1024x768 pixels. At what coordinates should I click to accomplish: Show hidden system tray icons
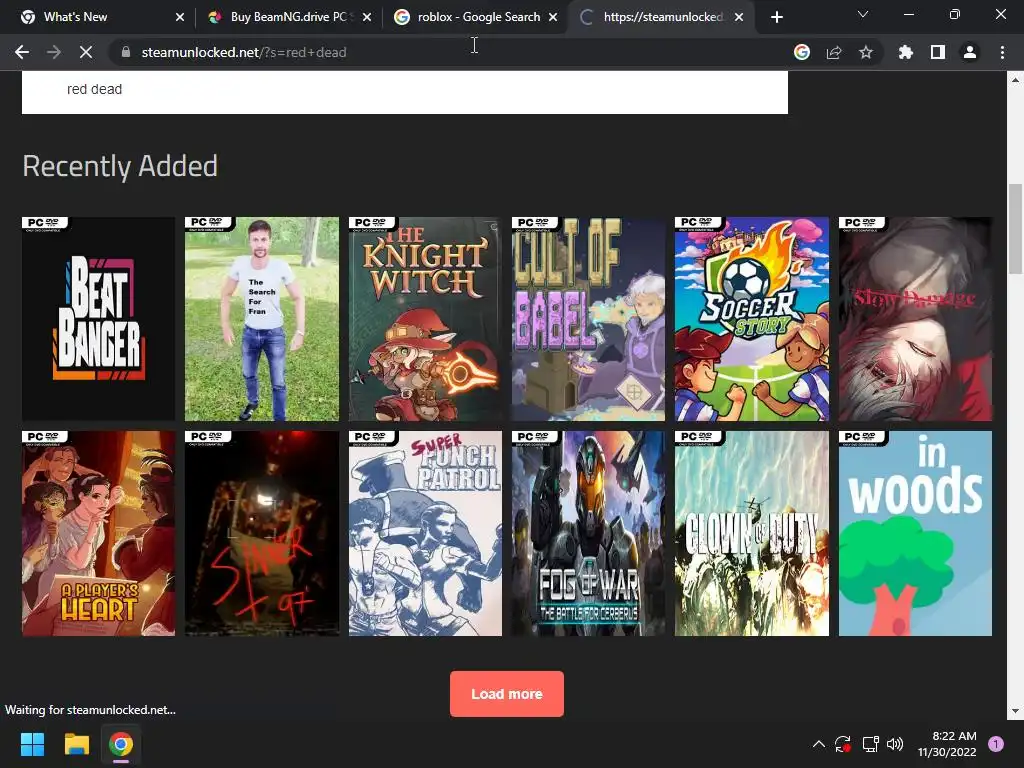818,744
